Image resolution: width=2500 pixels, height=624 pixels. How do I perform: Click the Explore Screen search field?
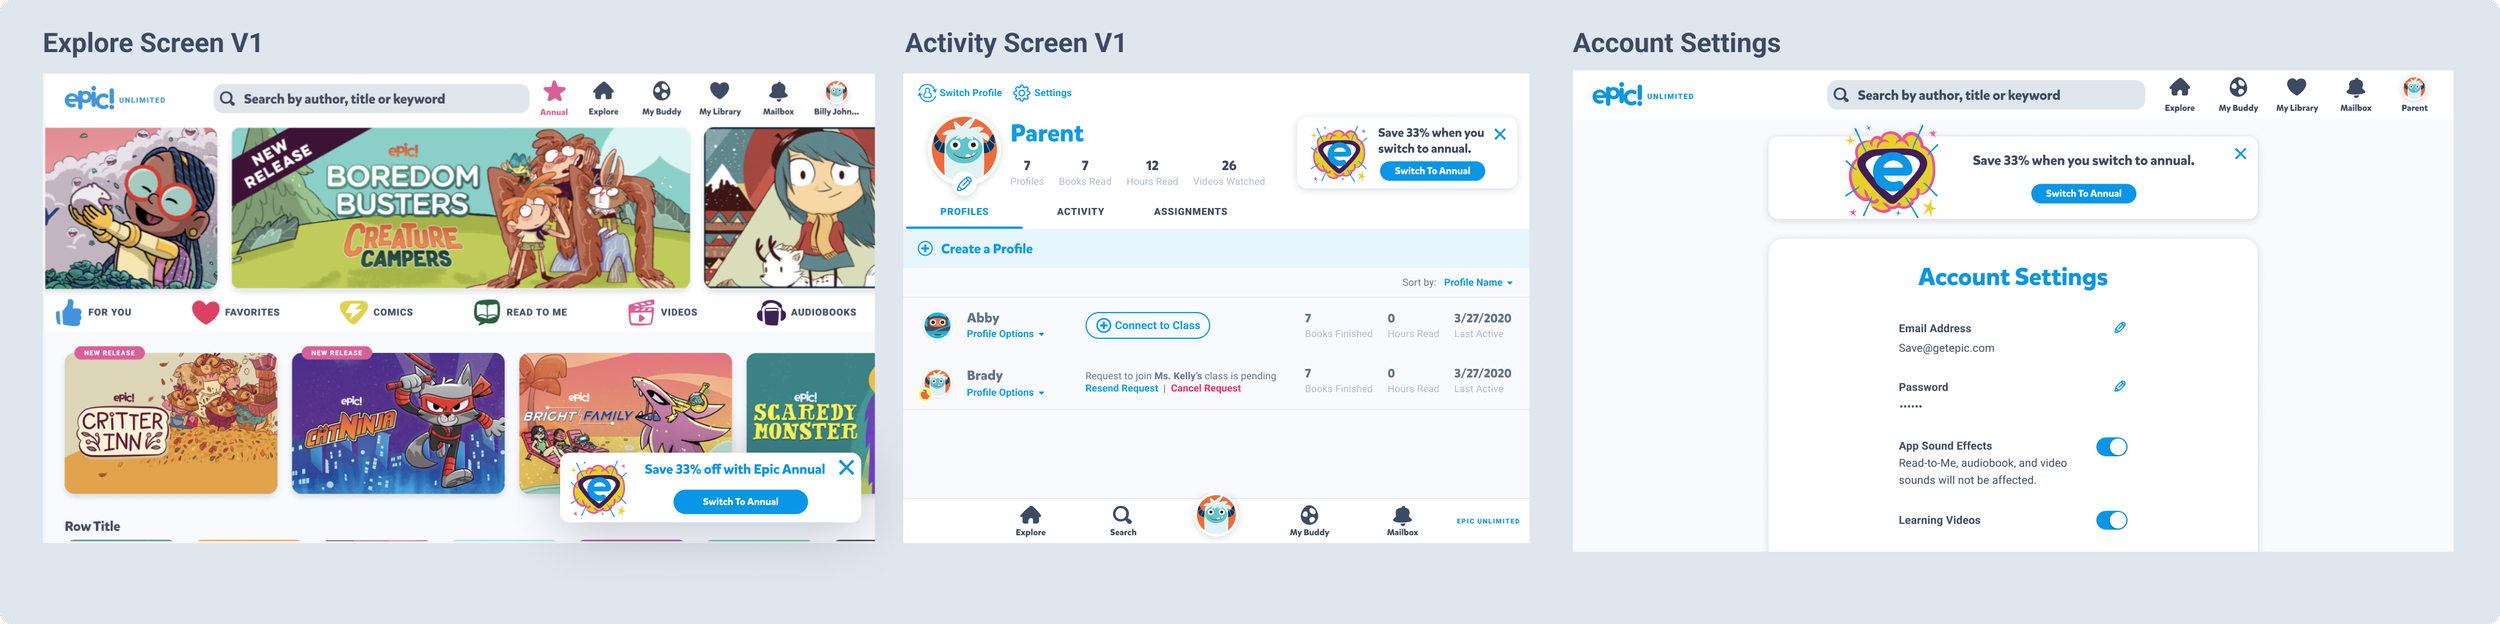[x=371, y=99]
